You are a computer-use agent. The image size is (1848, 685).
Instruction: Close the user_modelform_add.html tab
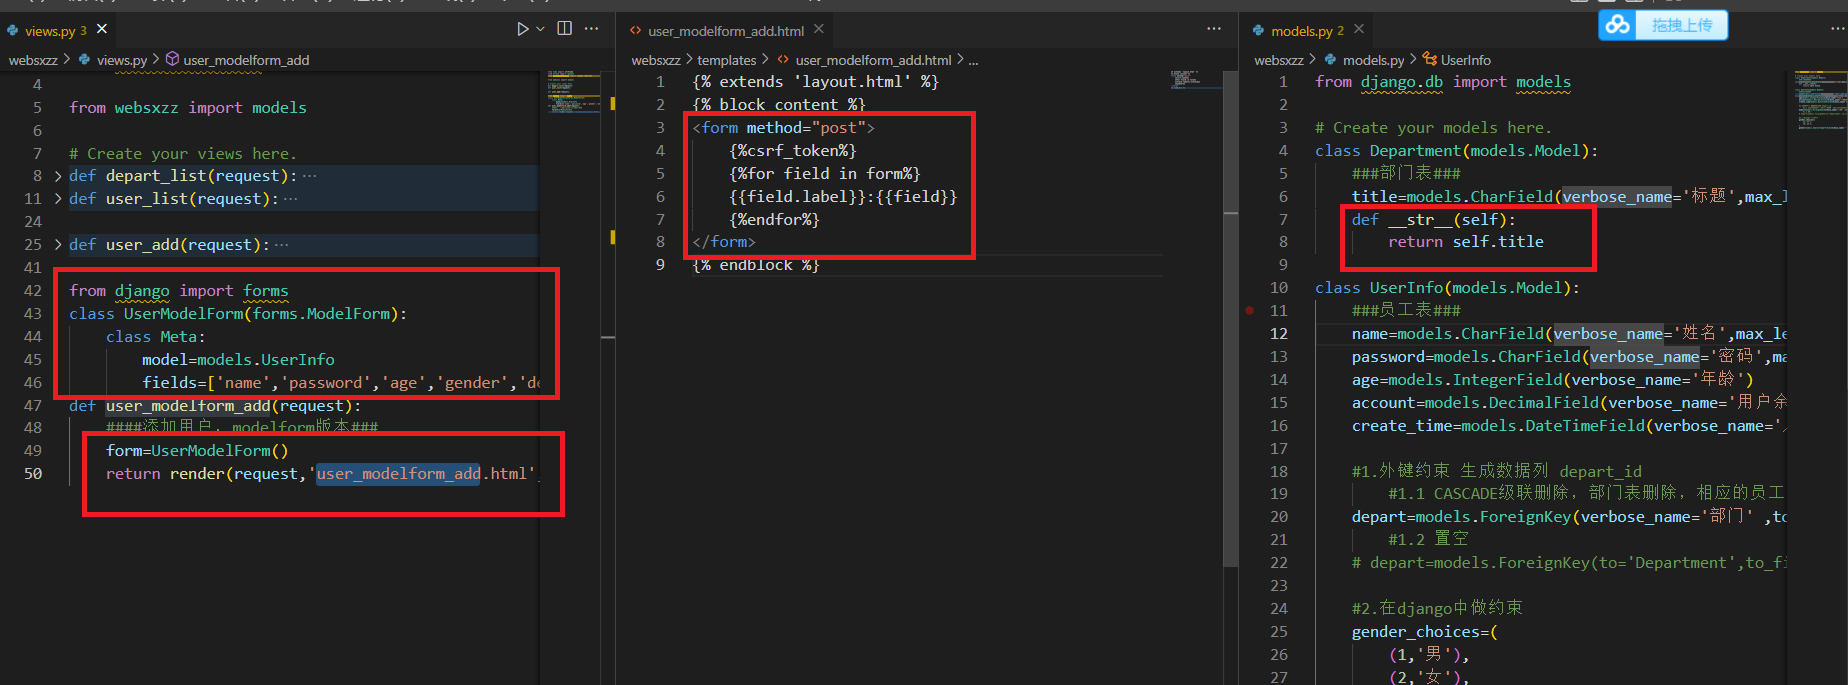click(x=819, y=30)
